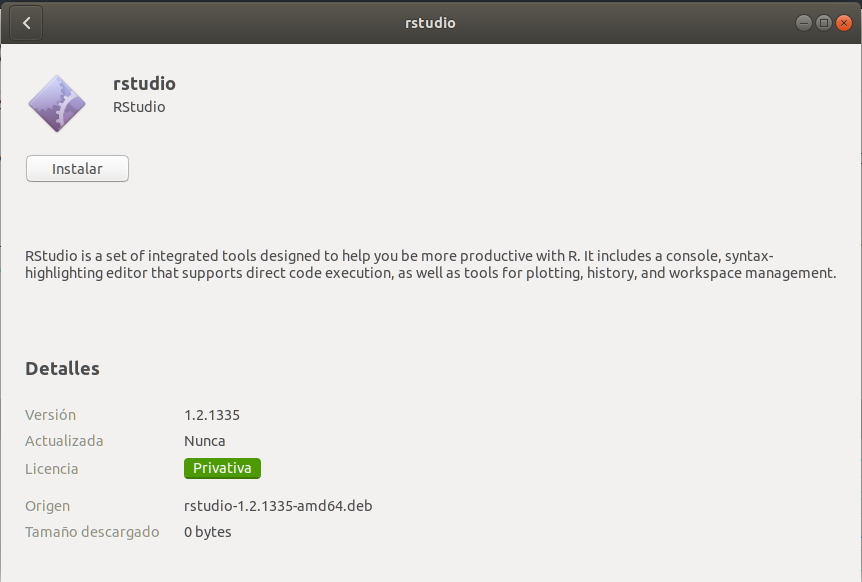Screen dimensions: 862x582
Task: Go back using the header arrow button
Action: pos(26,23)
